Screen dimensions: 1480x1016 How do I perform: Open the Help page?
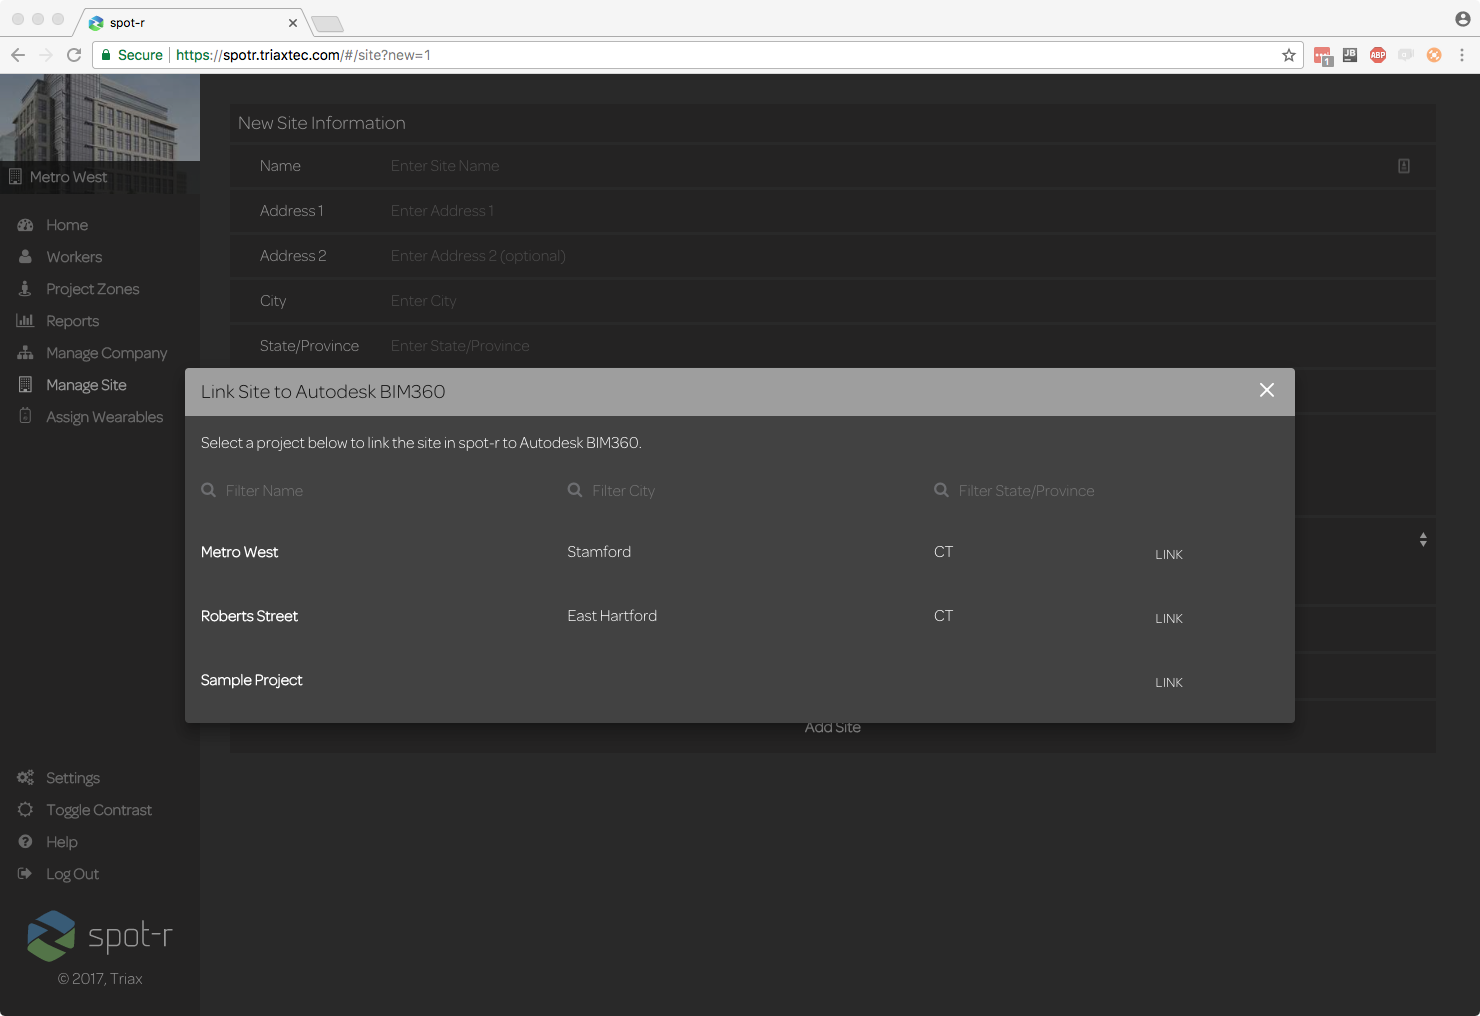point(62,842)
